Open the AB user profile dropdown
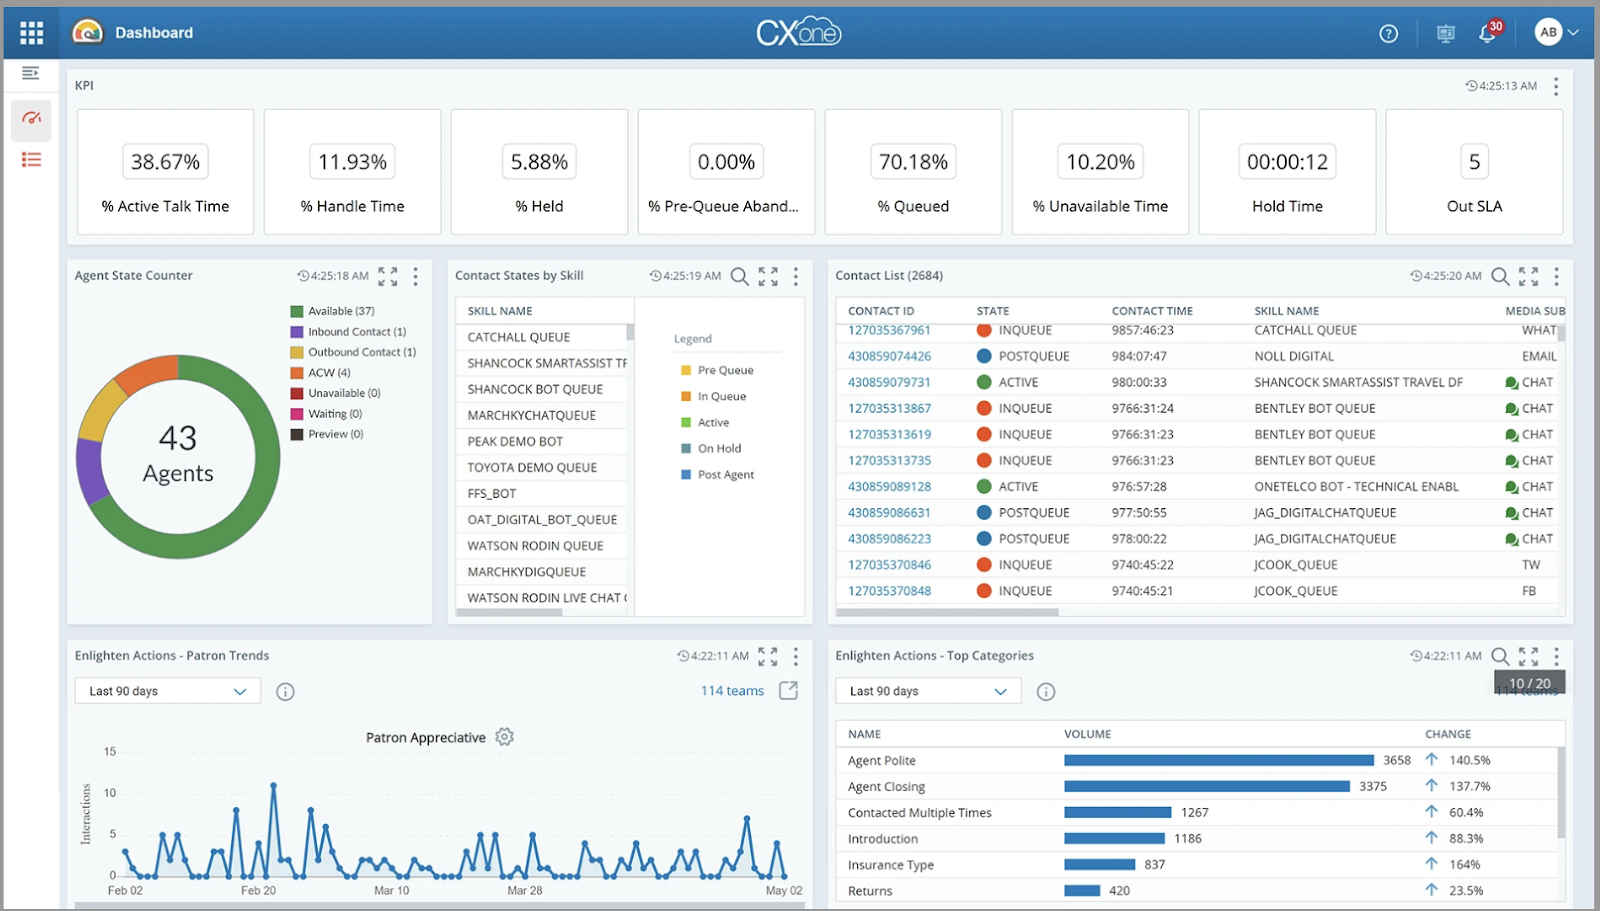 pos(1556,33)
